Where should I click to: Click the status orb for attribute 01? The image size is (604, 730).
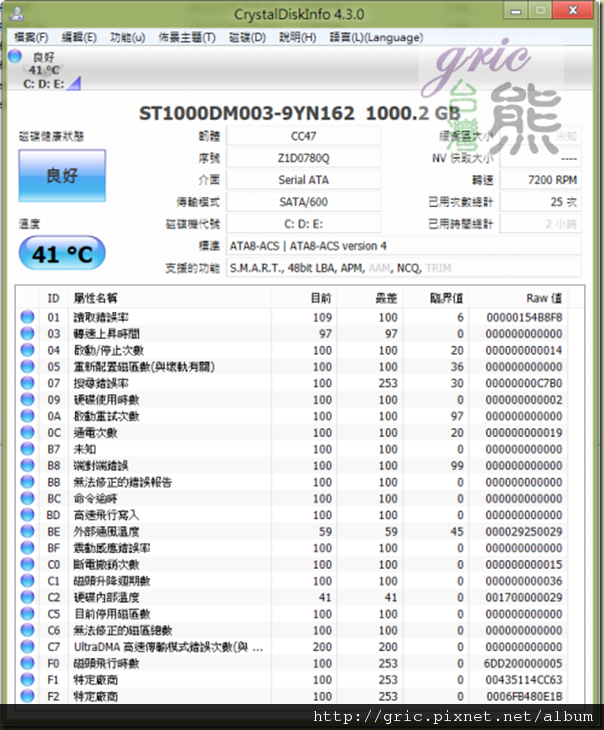(27, 317)
